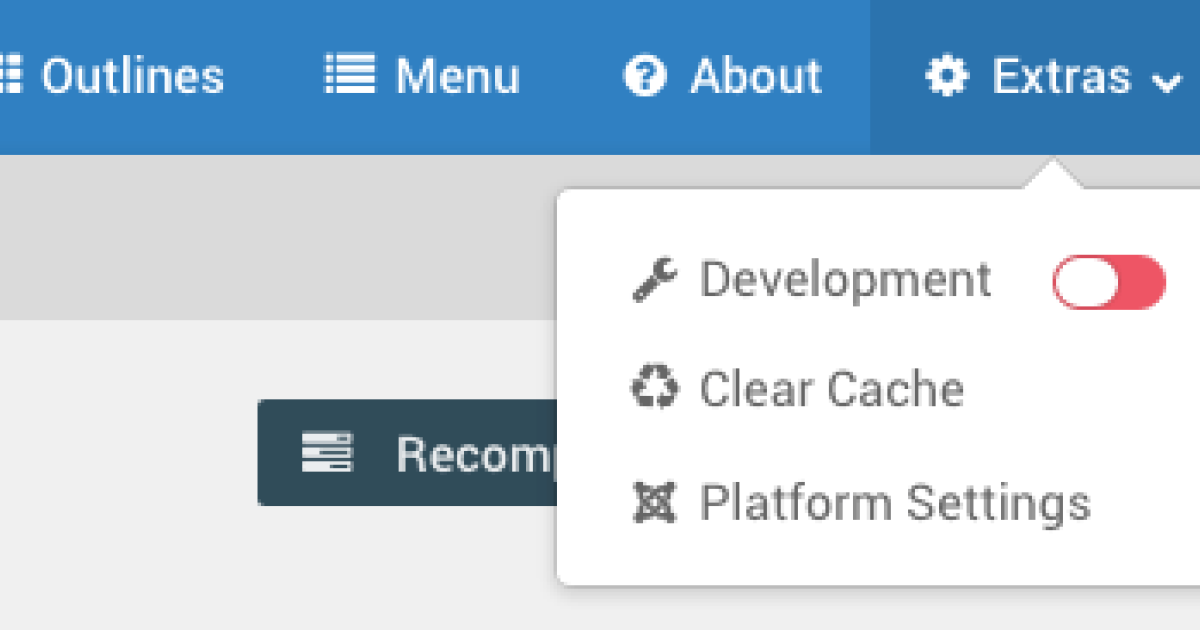This screenshot has width=1200, height=630.
Task: Enable Development via its label text
Action: point(845,280)
